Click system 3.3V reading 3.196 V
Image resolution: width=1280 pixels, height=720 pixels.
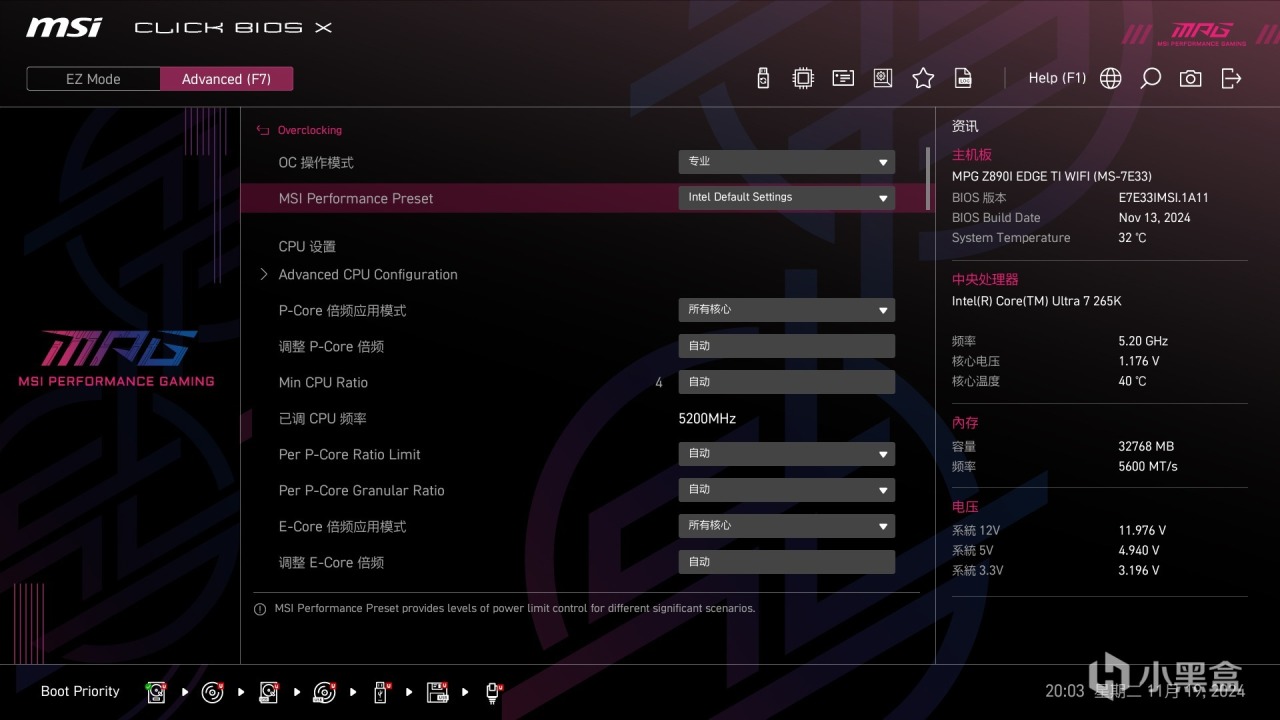(x=1139, y=570)
